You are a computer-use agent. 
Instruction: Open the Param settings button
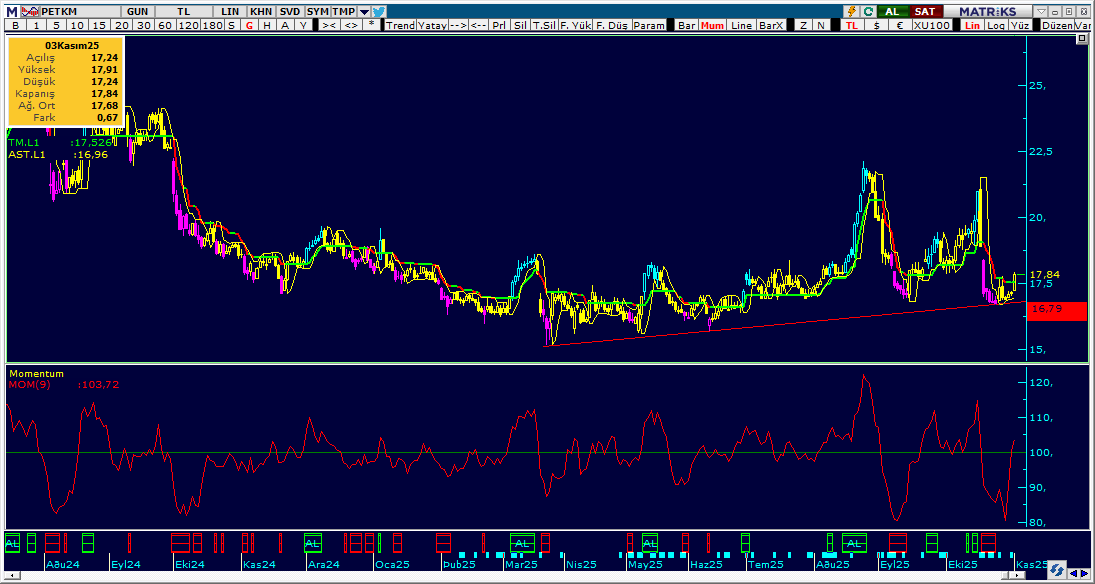[649, 24]
